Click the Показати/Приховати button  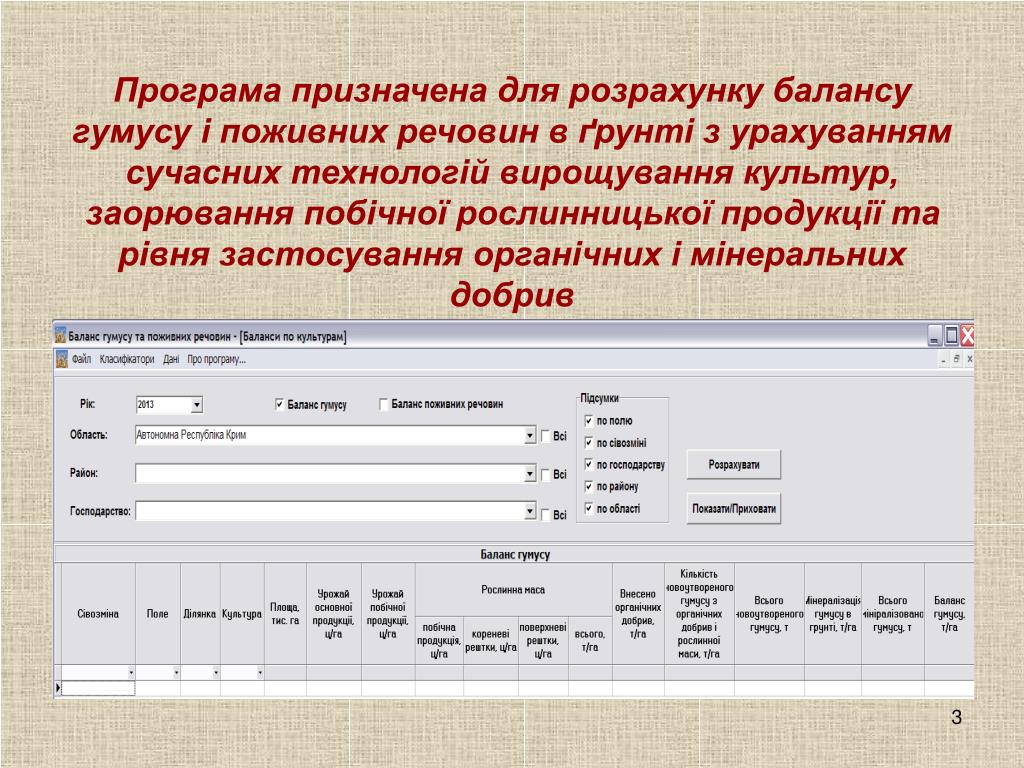click(x=733, y=509)
